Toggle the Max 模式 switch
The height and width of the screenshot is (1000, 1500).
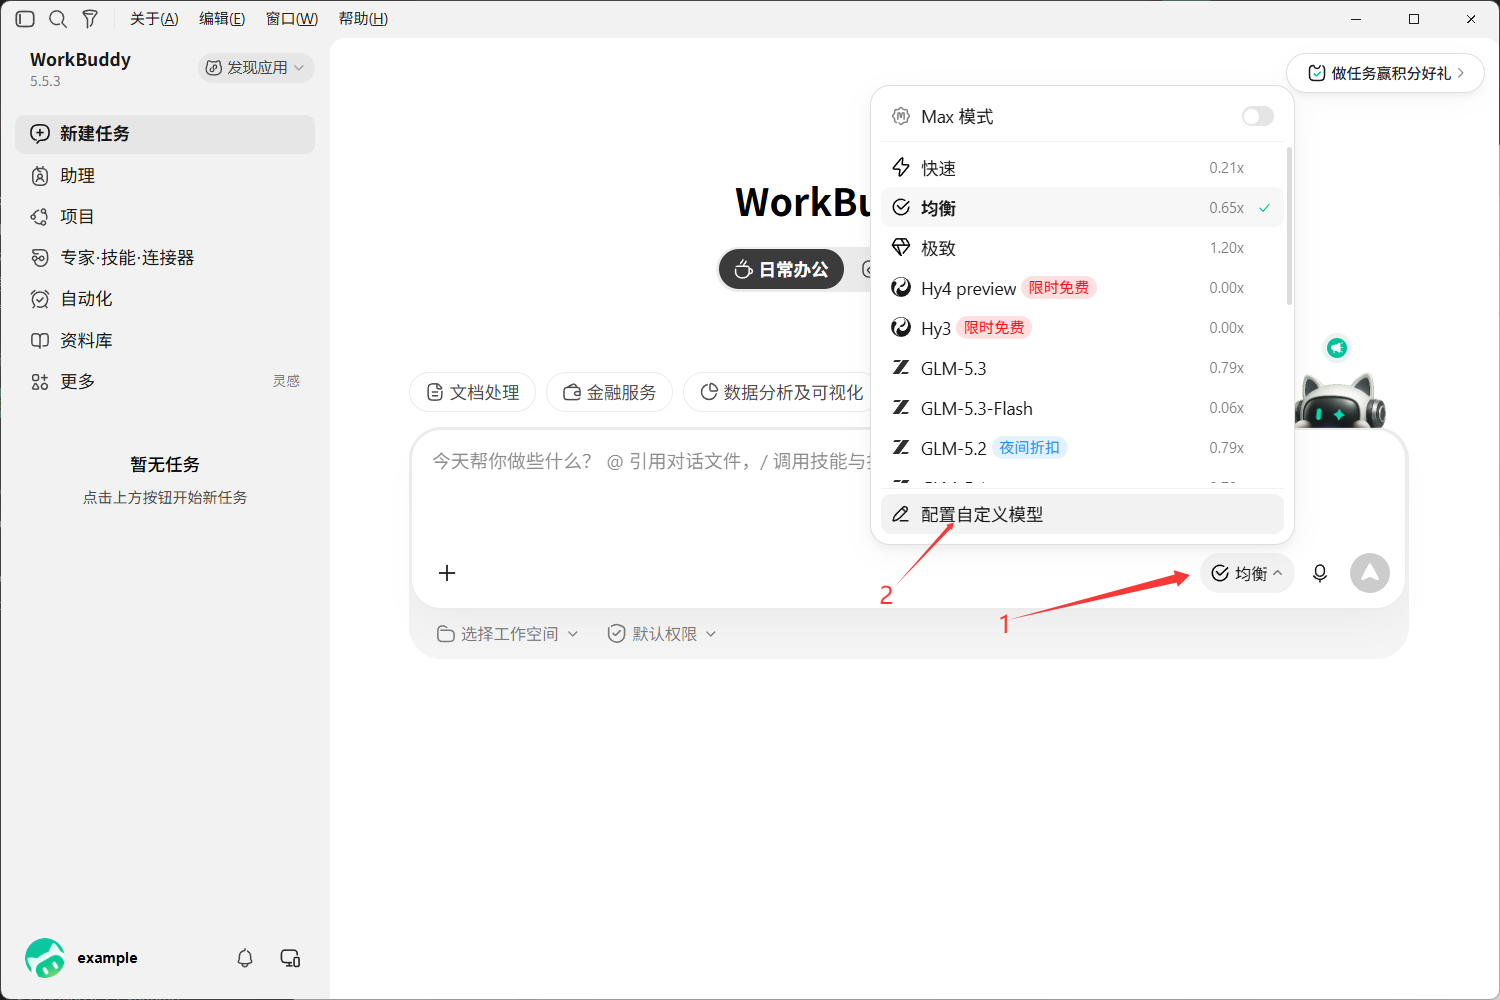pyautogui.click(x=1258, y=116)
